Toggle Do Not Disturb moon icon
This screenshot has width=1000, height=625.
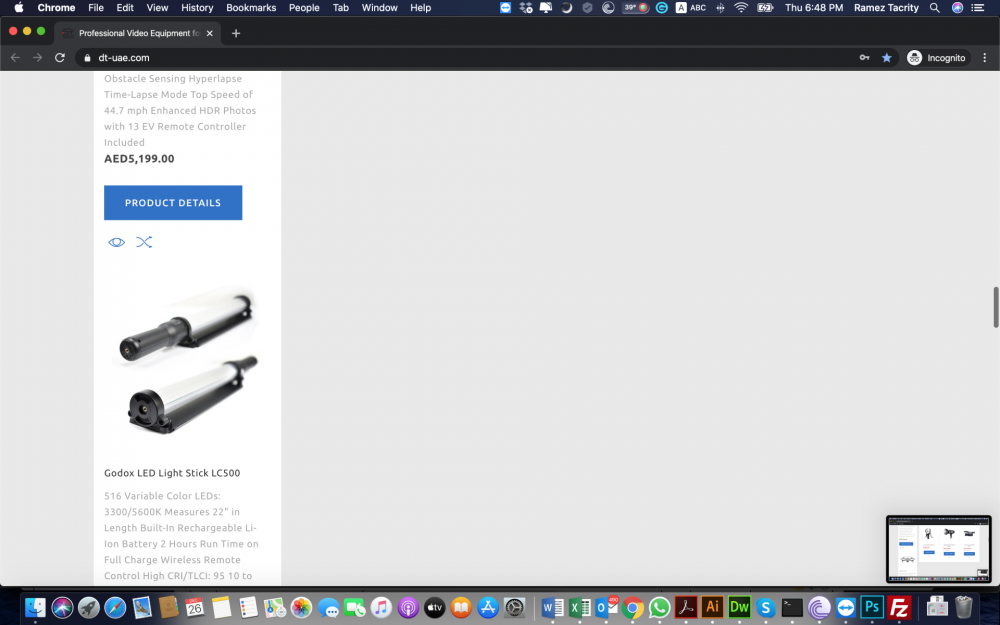(567, 8)
